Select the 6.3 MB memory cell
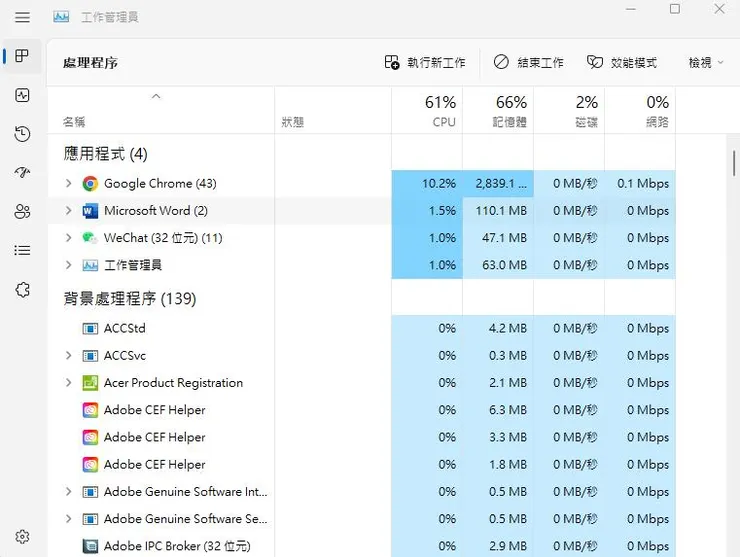The width and height of the screenshot is (740, 557). (x=498, y=410)
